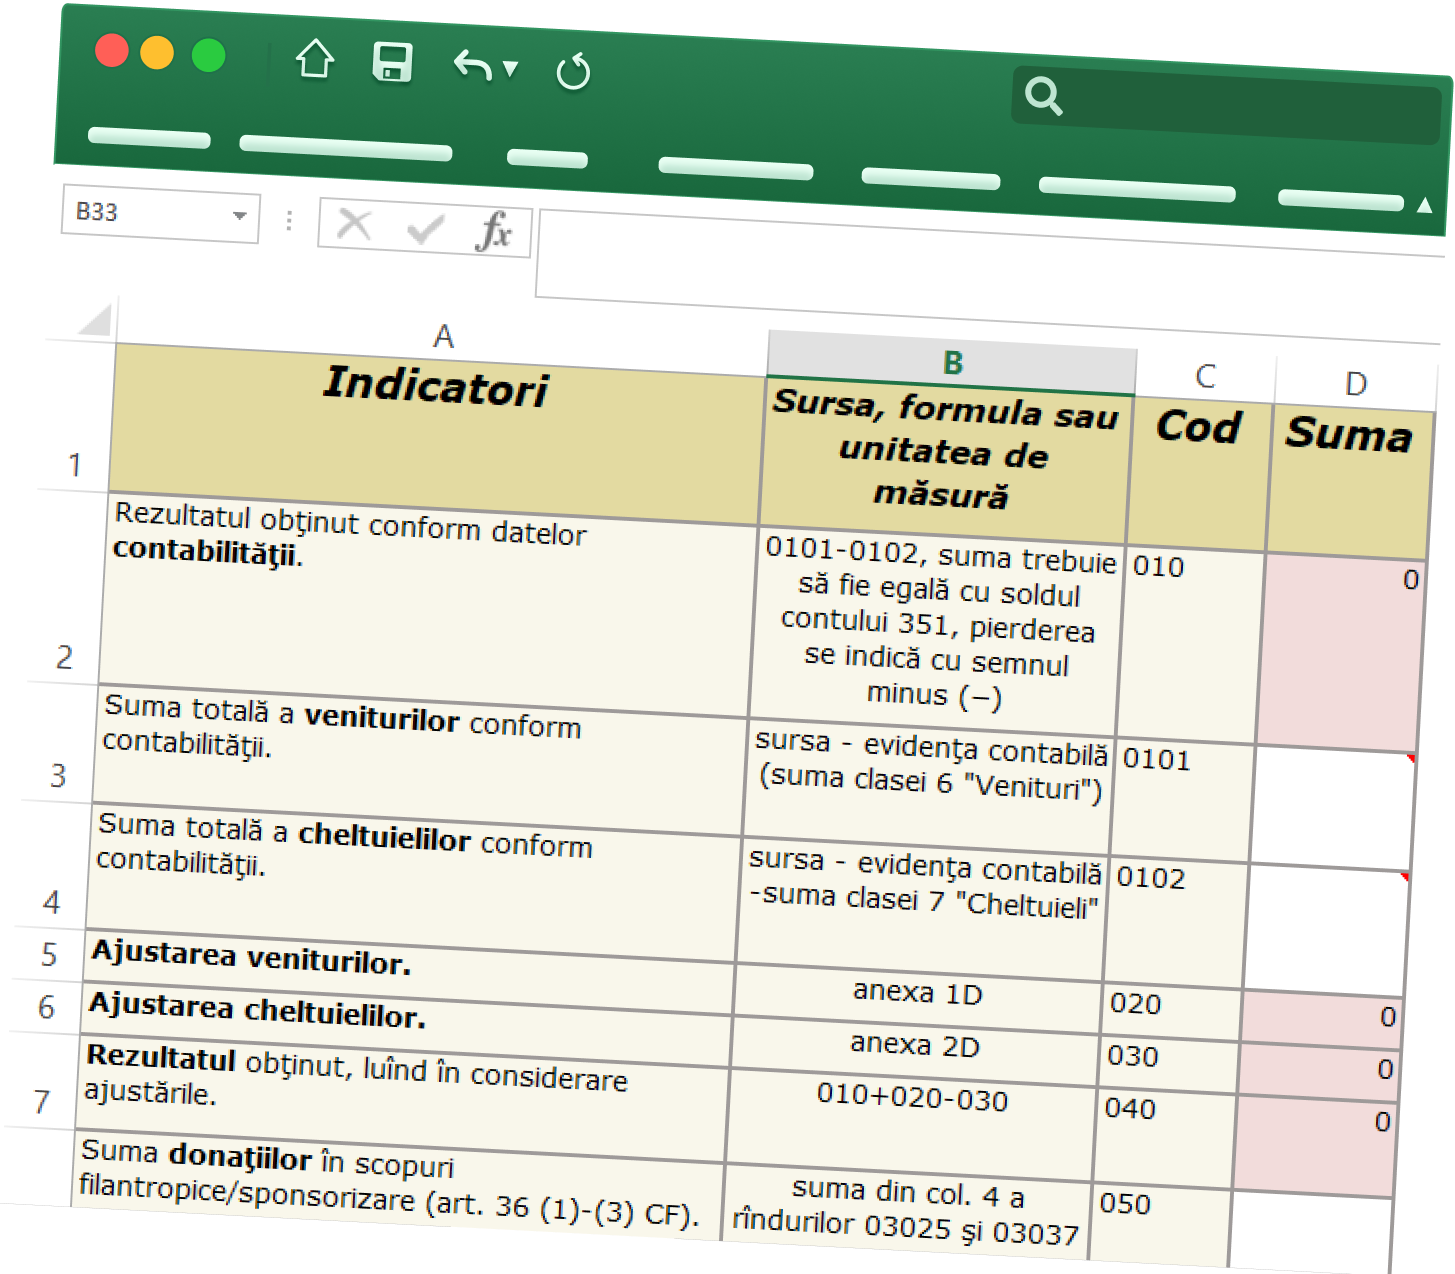Open the undo history dropdown arrow

click(511, 69)
